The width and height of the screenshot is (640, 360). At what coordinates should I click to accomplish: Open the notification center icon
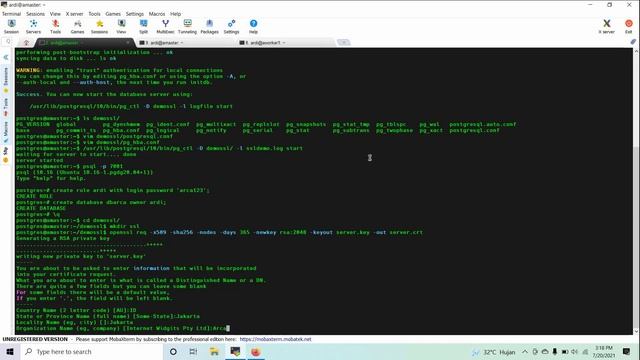click(627, 352)
